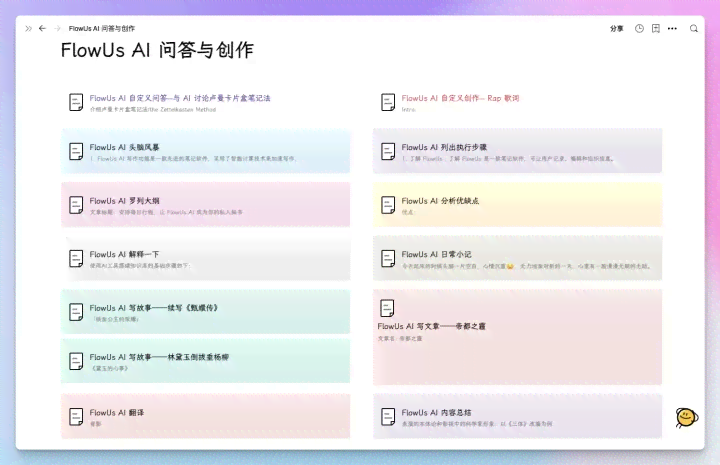Click the page icon of 自定义问答 card

point(76,102)
